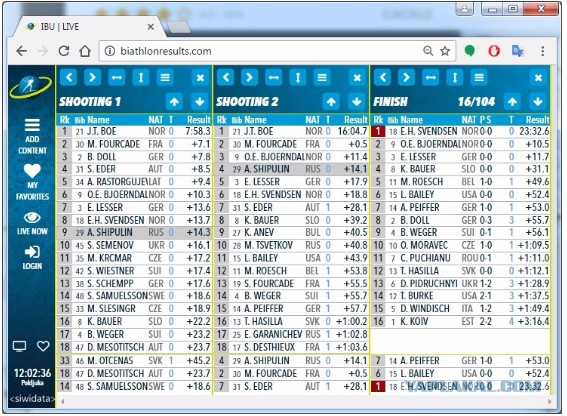
Task: Click browser home button
Action: [x=85, y=51]
